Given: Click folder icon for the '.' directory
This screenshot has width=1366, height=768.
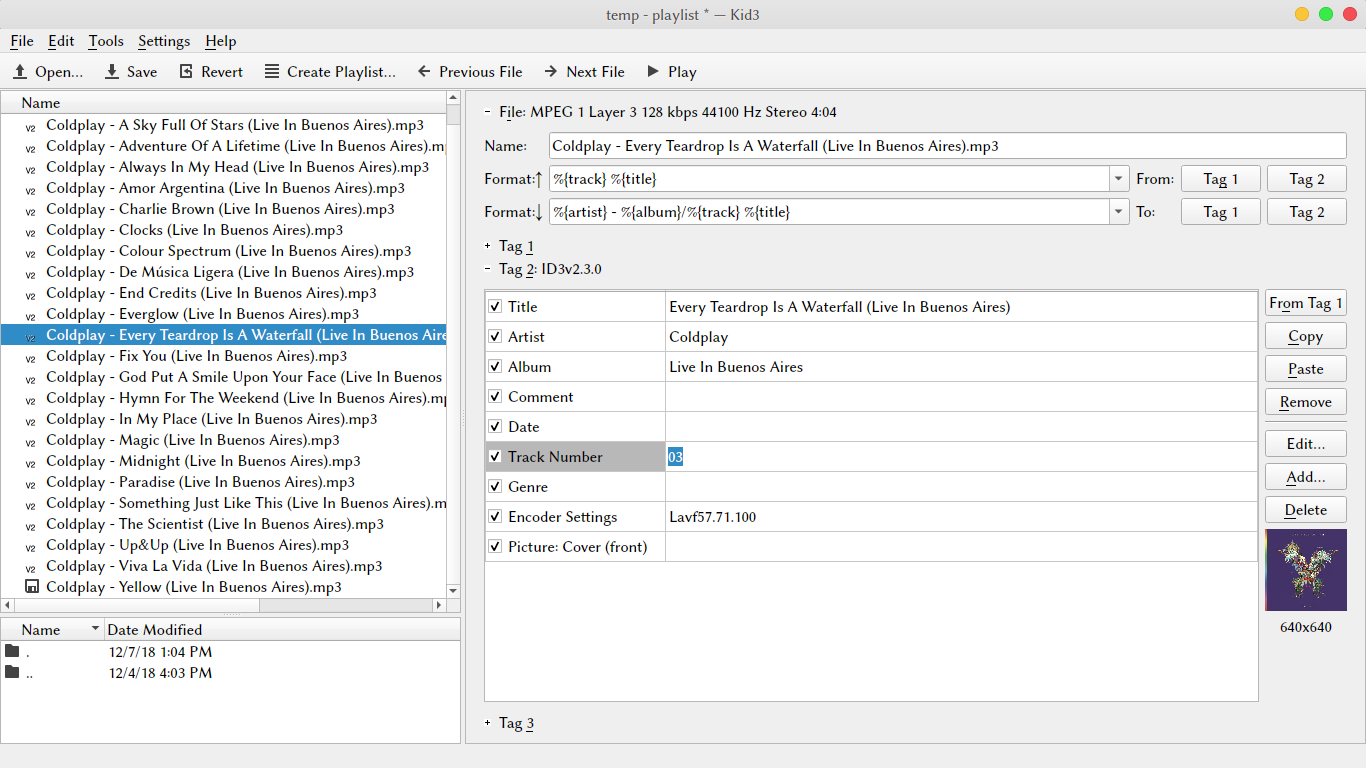Looking at the screenshot, I should (12, 652).
